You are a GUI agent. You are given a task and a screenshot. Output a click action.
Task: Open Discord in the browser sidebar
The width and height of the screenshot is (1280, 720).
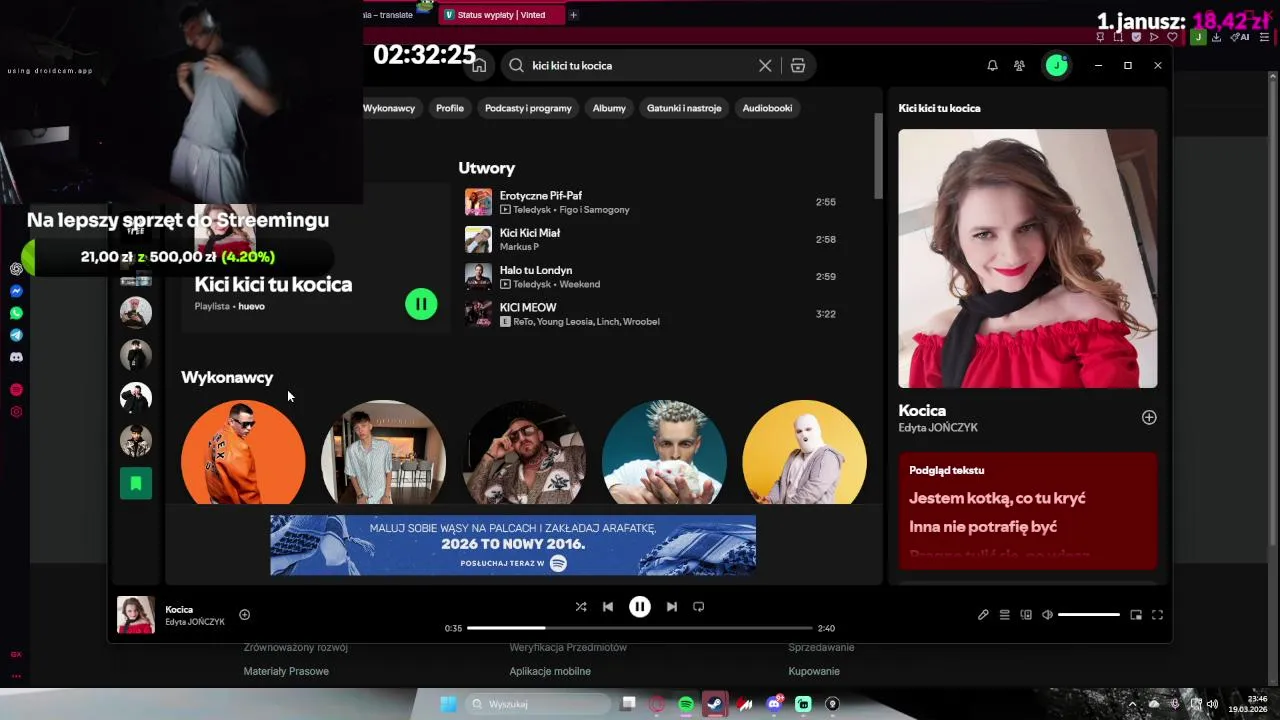(16, 357)
